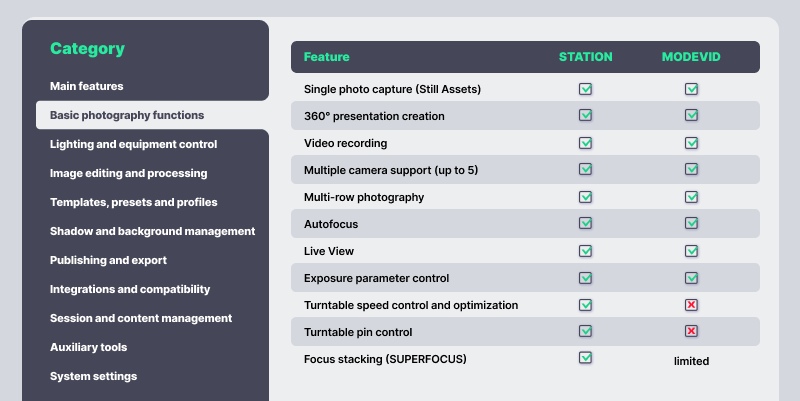Open Integrations and compatibility category
This screenshot has width=800, height=401.
pyautogui.click(x=130, y=289)
